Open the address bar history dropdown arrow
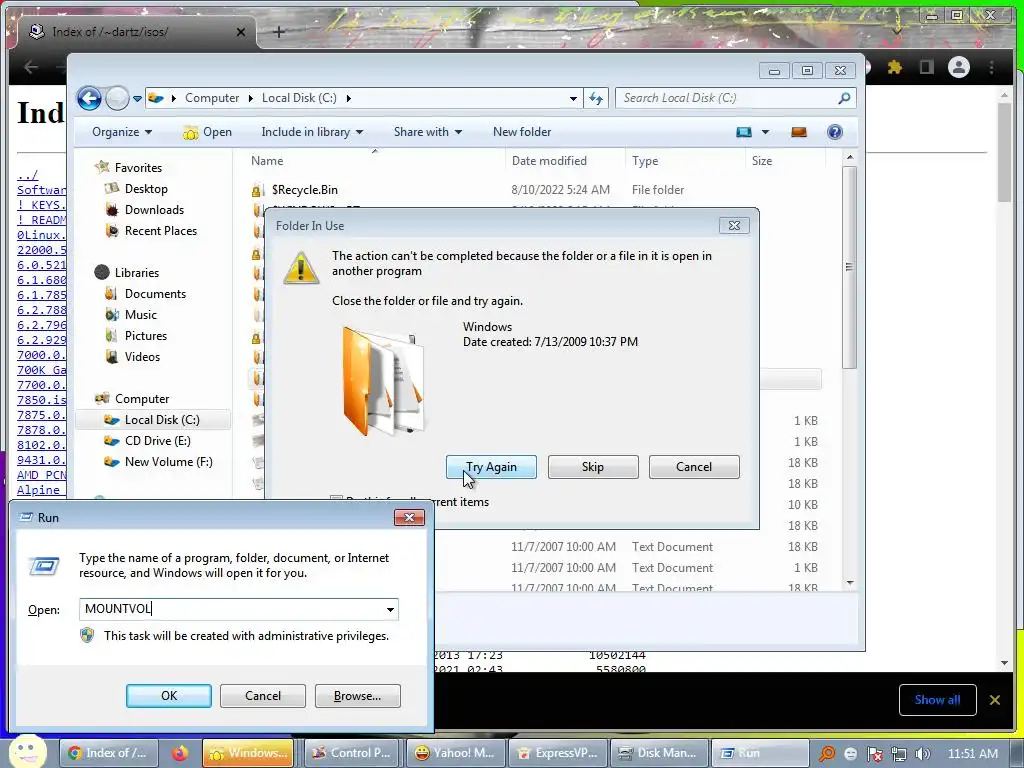The width and height of the screenshot is (1024, 768). (573, 99)
